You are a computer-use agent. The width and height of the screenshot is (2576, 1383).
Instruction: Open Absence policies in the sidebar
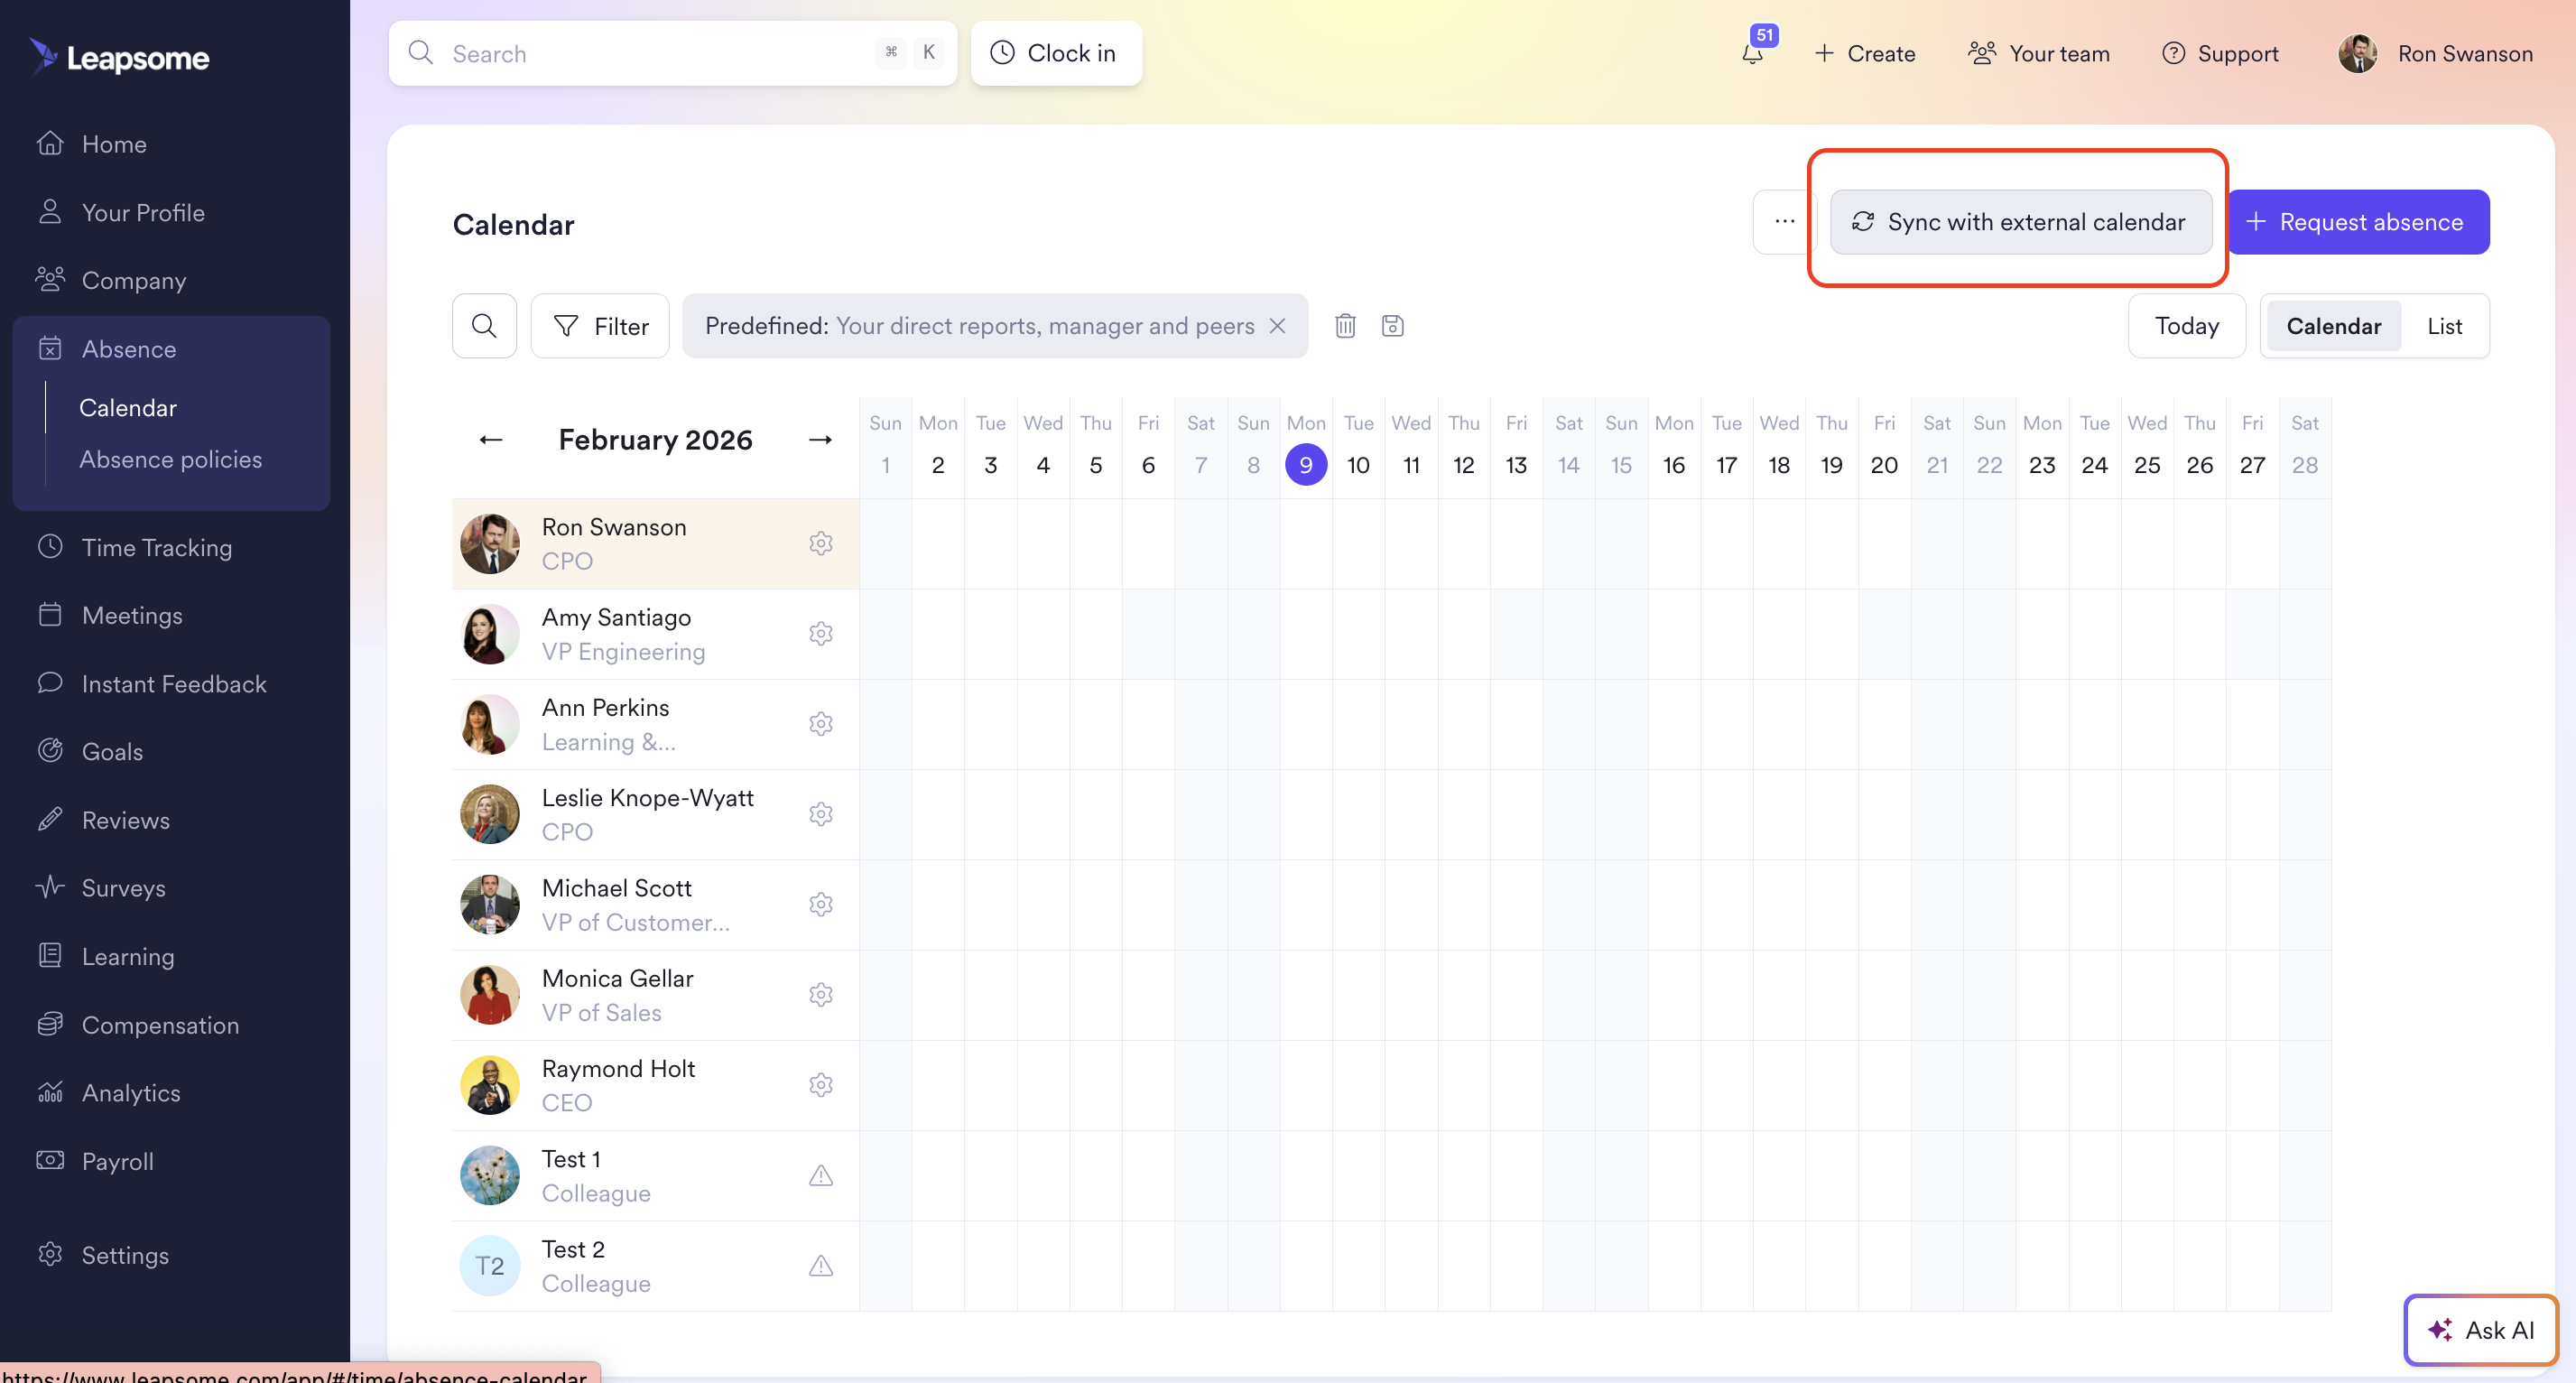click(170, 459)
